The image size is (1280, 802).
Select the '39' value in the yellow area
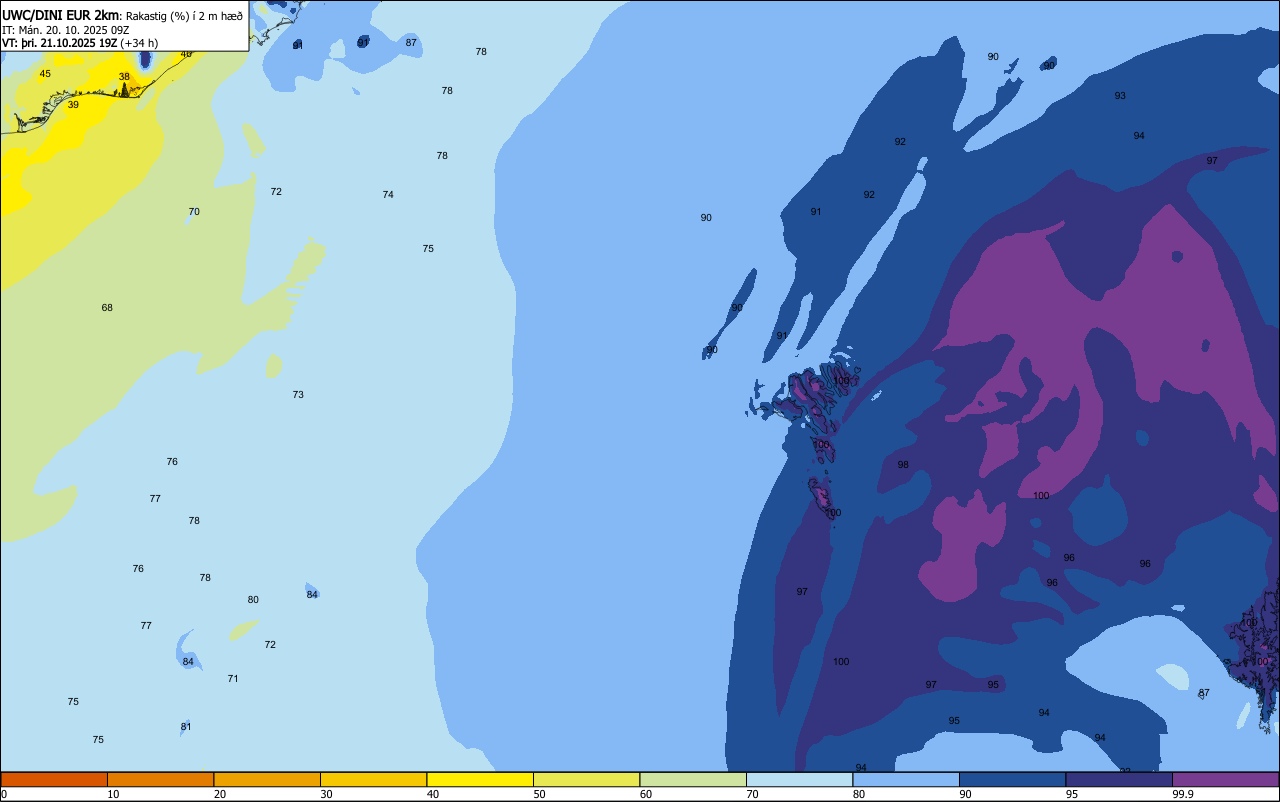(x=73, y=105)
